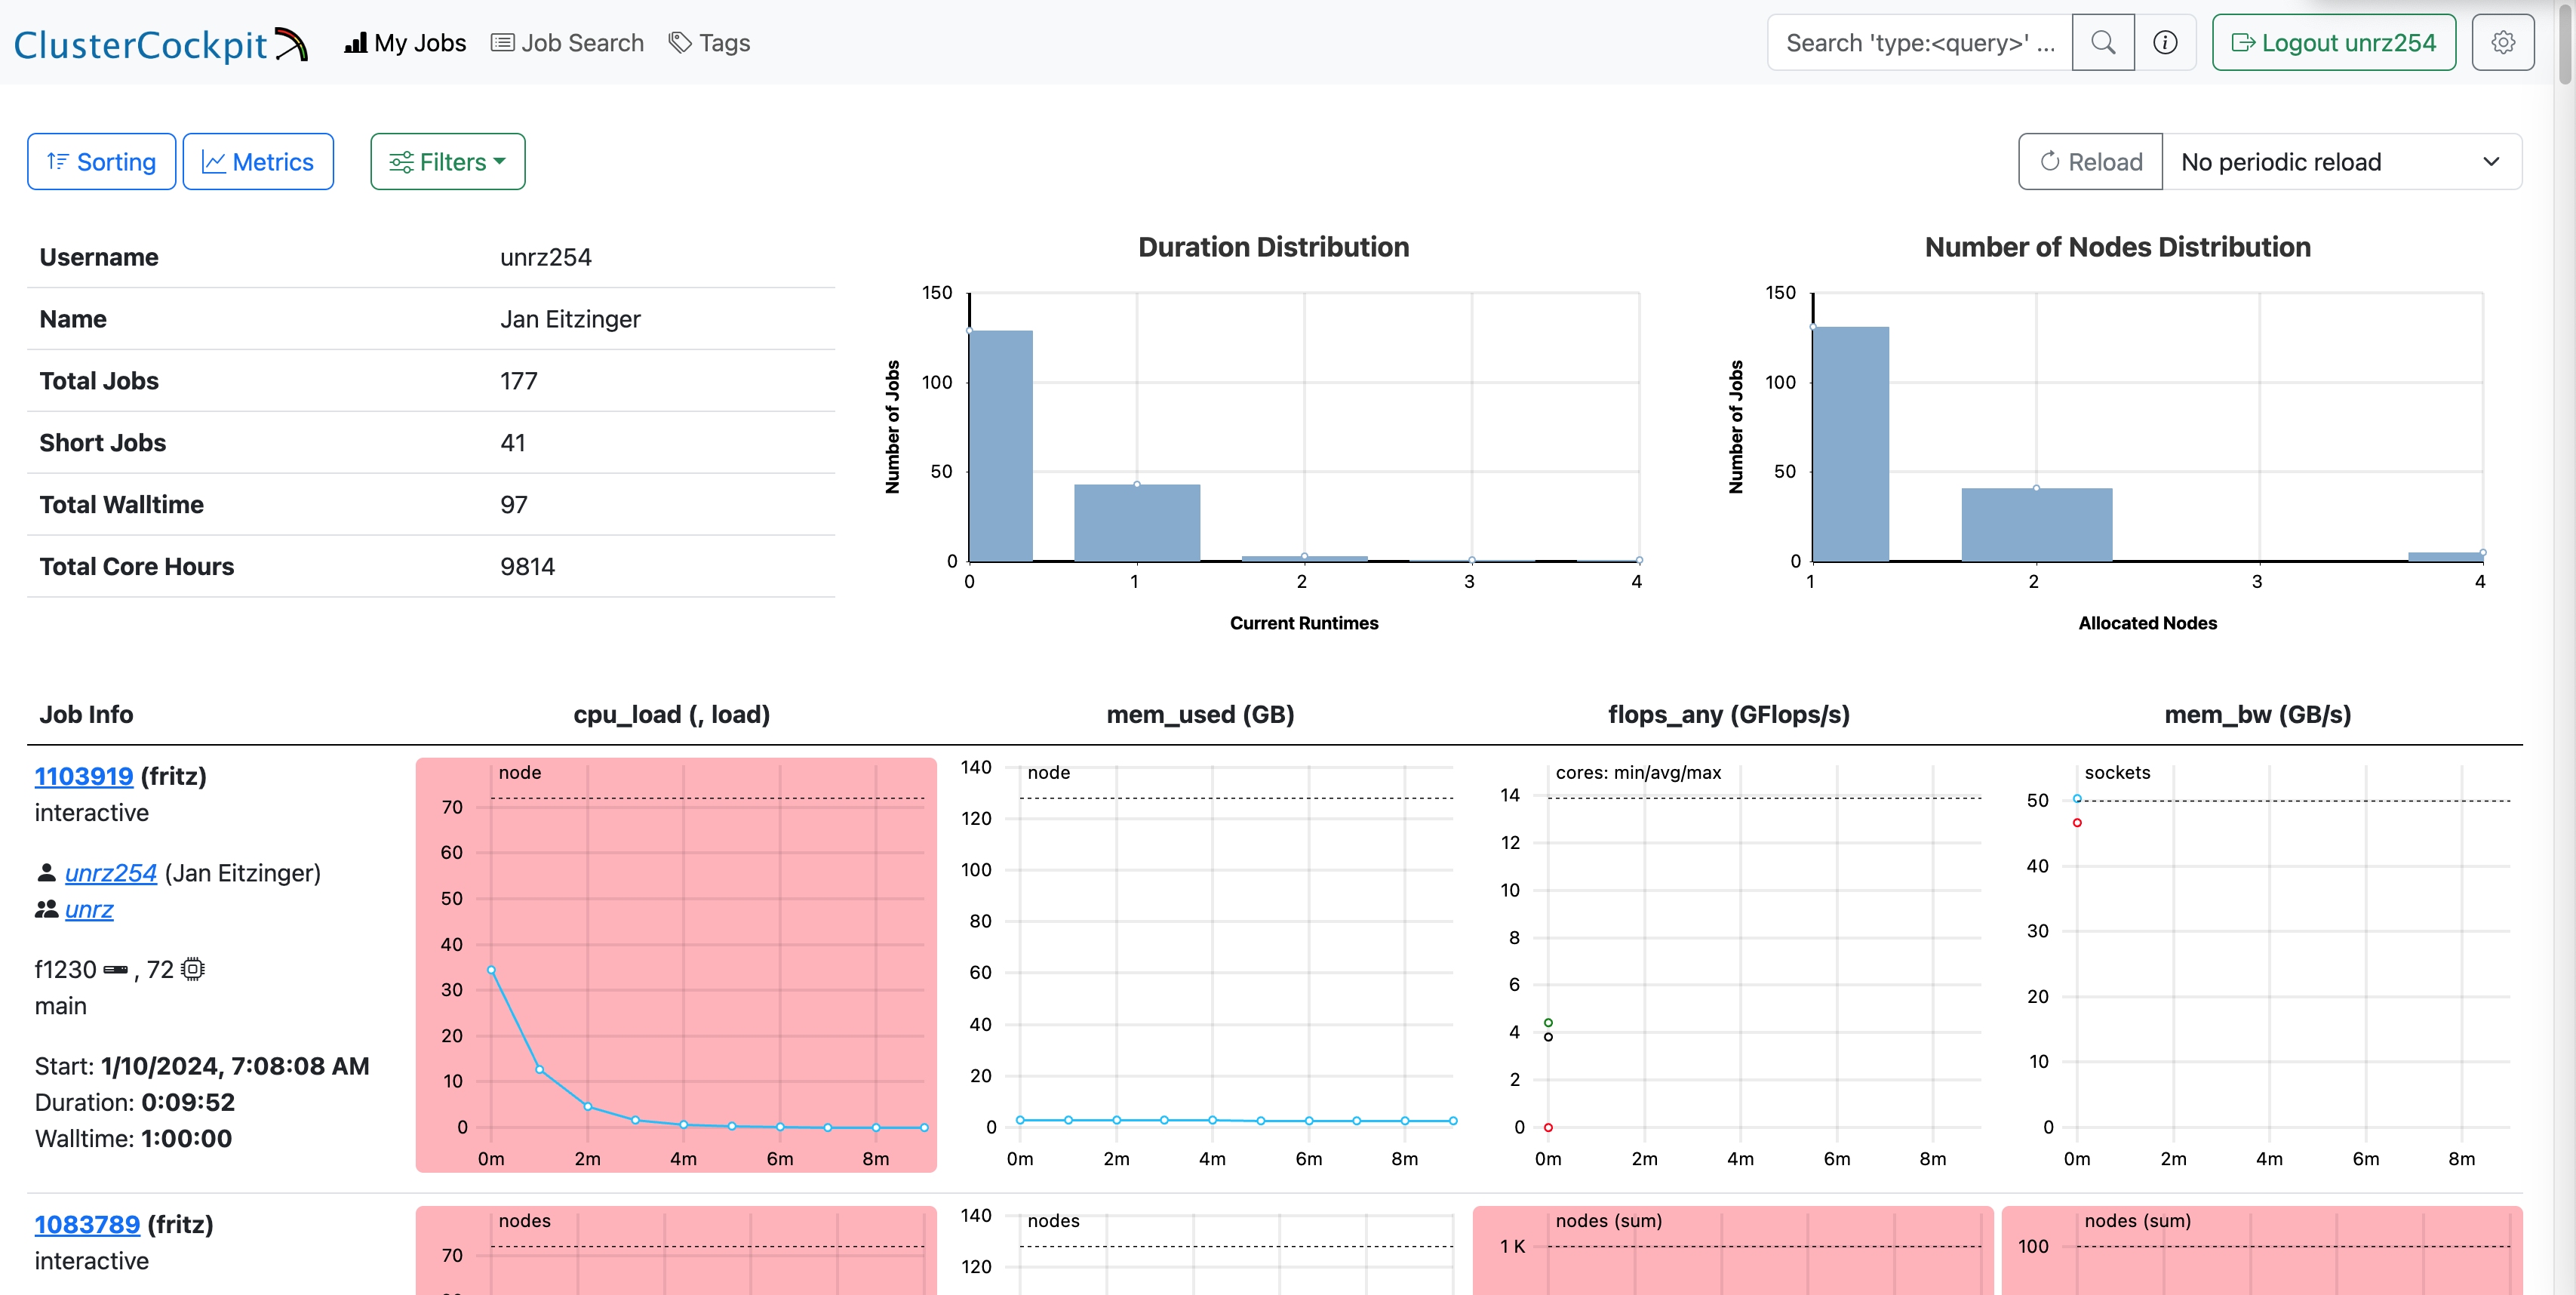The width and height of the screenshot is (2576, 1295).
Task: Click the info tooltip icon
Action: coord(2166,43)
